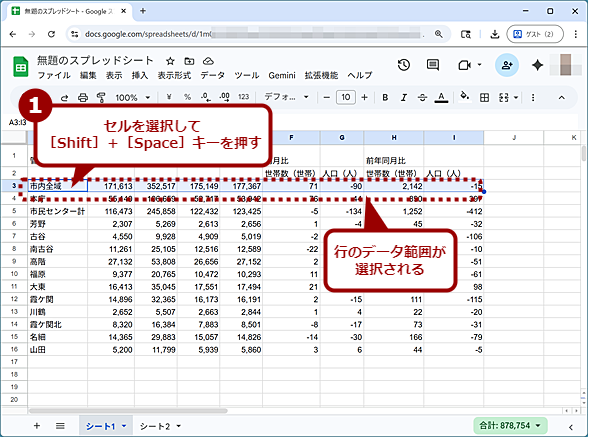Open the comments panel icon

pyautogui.click(x=433, y=65)
